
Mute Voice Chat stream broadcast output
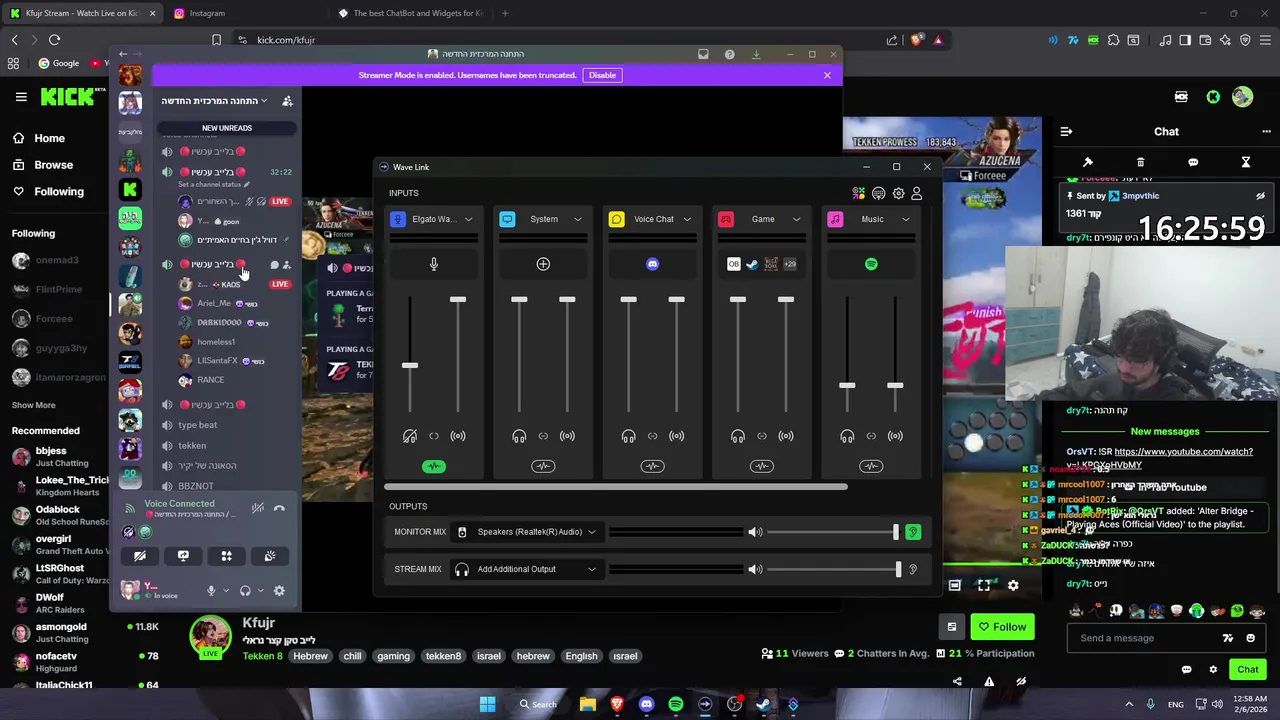pyautogui.click(x=677, y=436)
